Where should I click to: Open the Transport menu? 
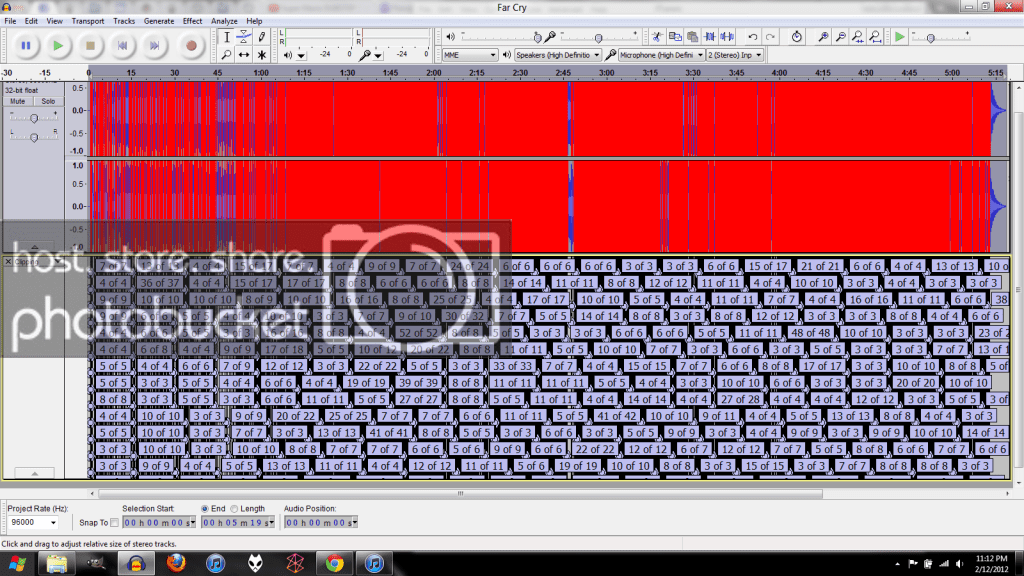88,21
